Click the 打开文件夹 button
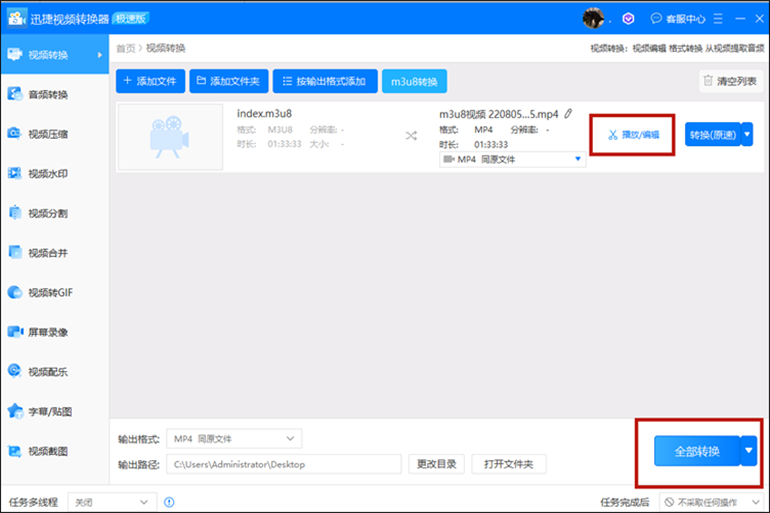This screenshot has width=770, height=513. 509,464
